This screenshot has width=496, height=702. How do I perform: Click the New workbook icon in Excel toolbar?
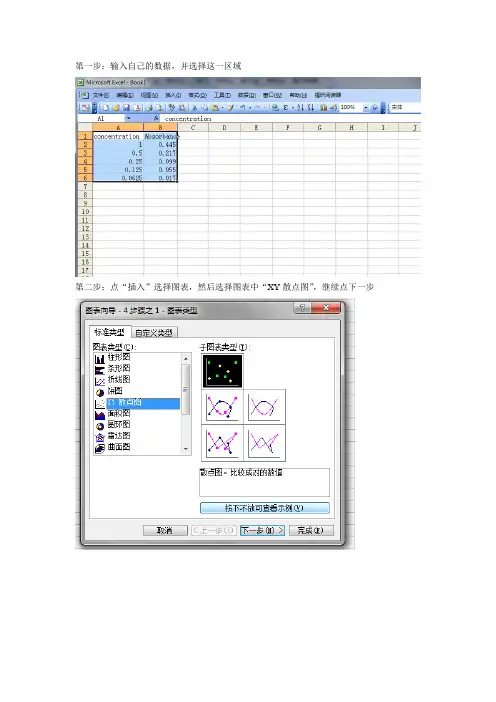point(106,107)
